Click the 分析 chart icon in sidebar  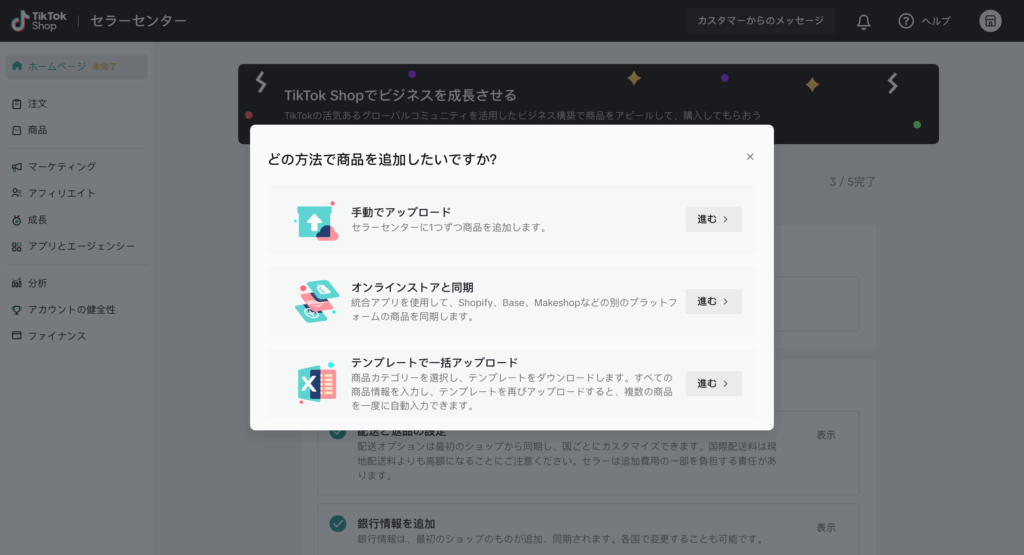17,283
